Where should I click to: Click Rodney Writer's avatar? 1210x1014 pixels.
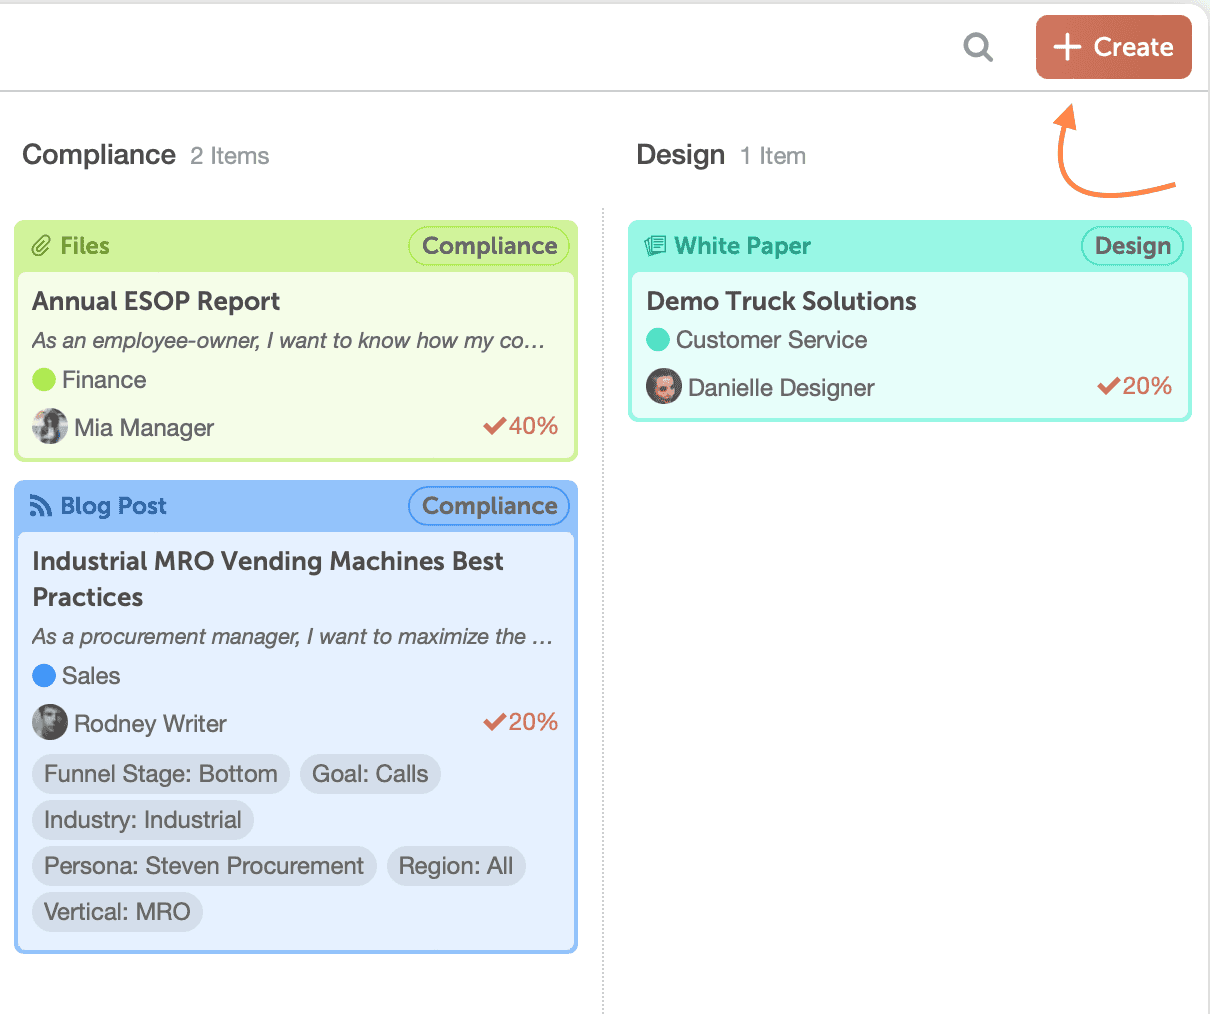click(x=50, y=722)
